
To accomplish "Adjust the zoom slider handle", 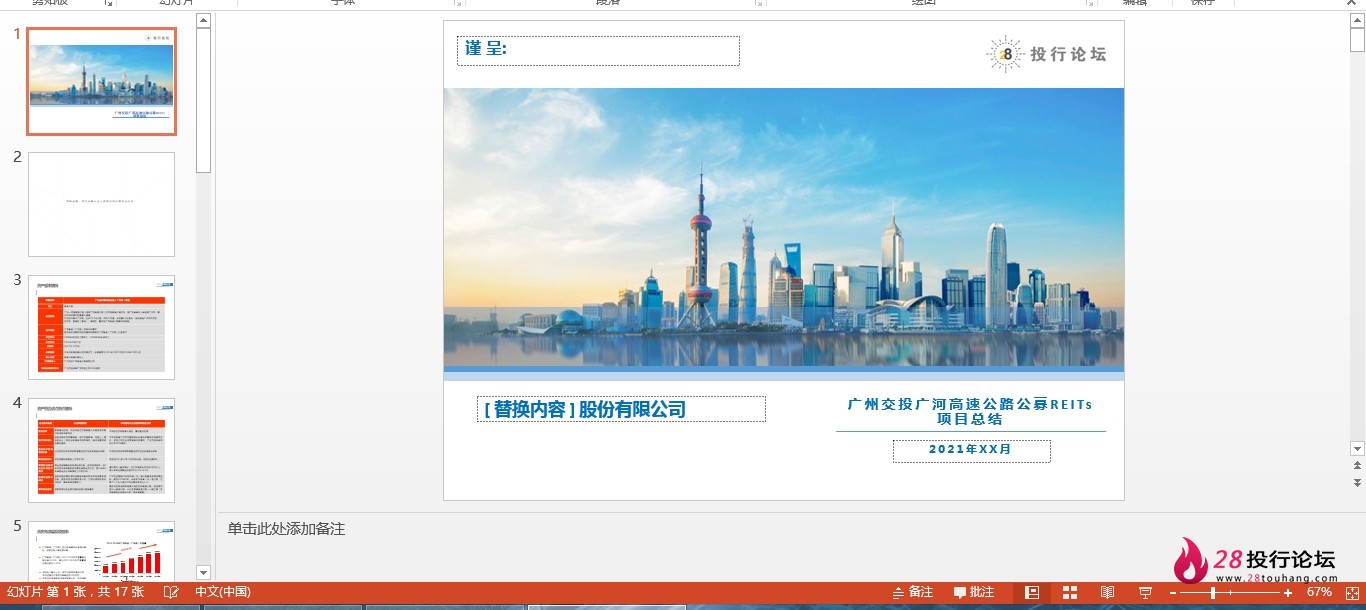I will [1213, 593].
